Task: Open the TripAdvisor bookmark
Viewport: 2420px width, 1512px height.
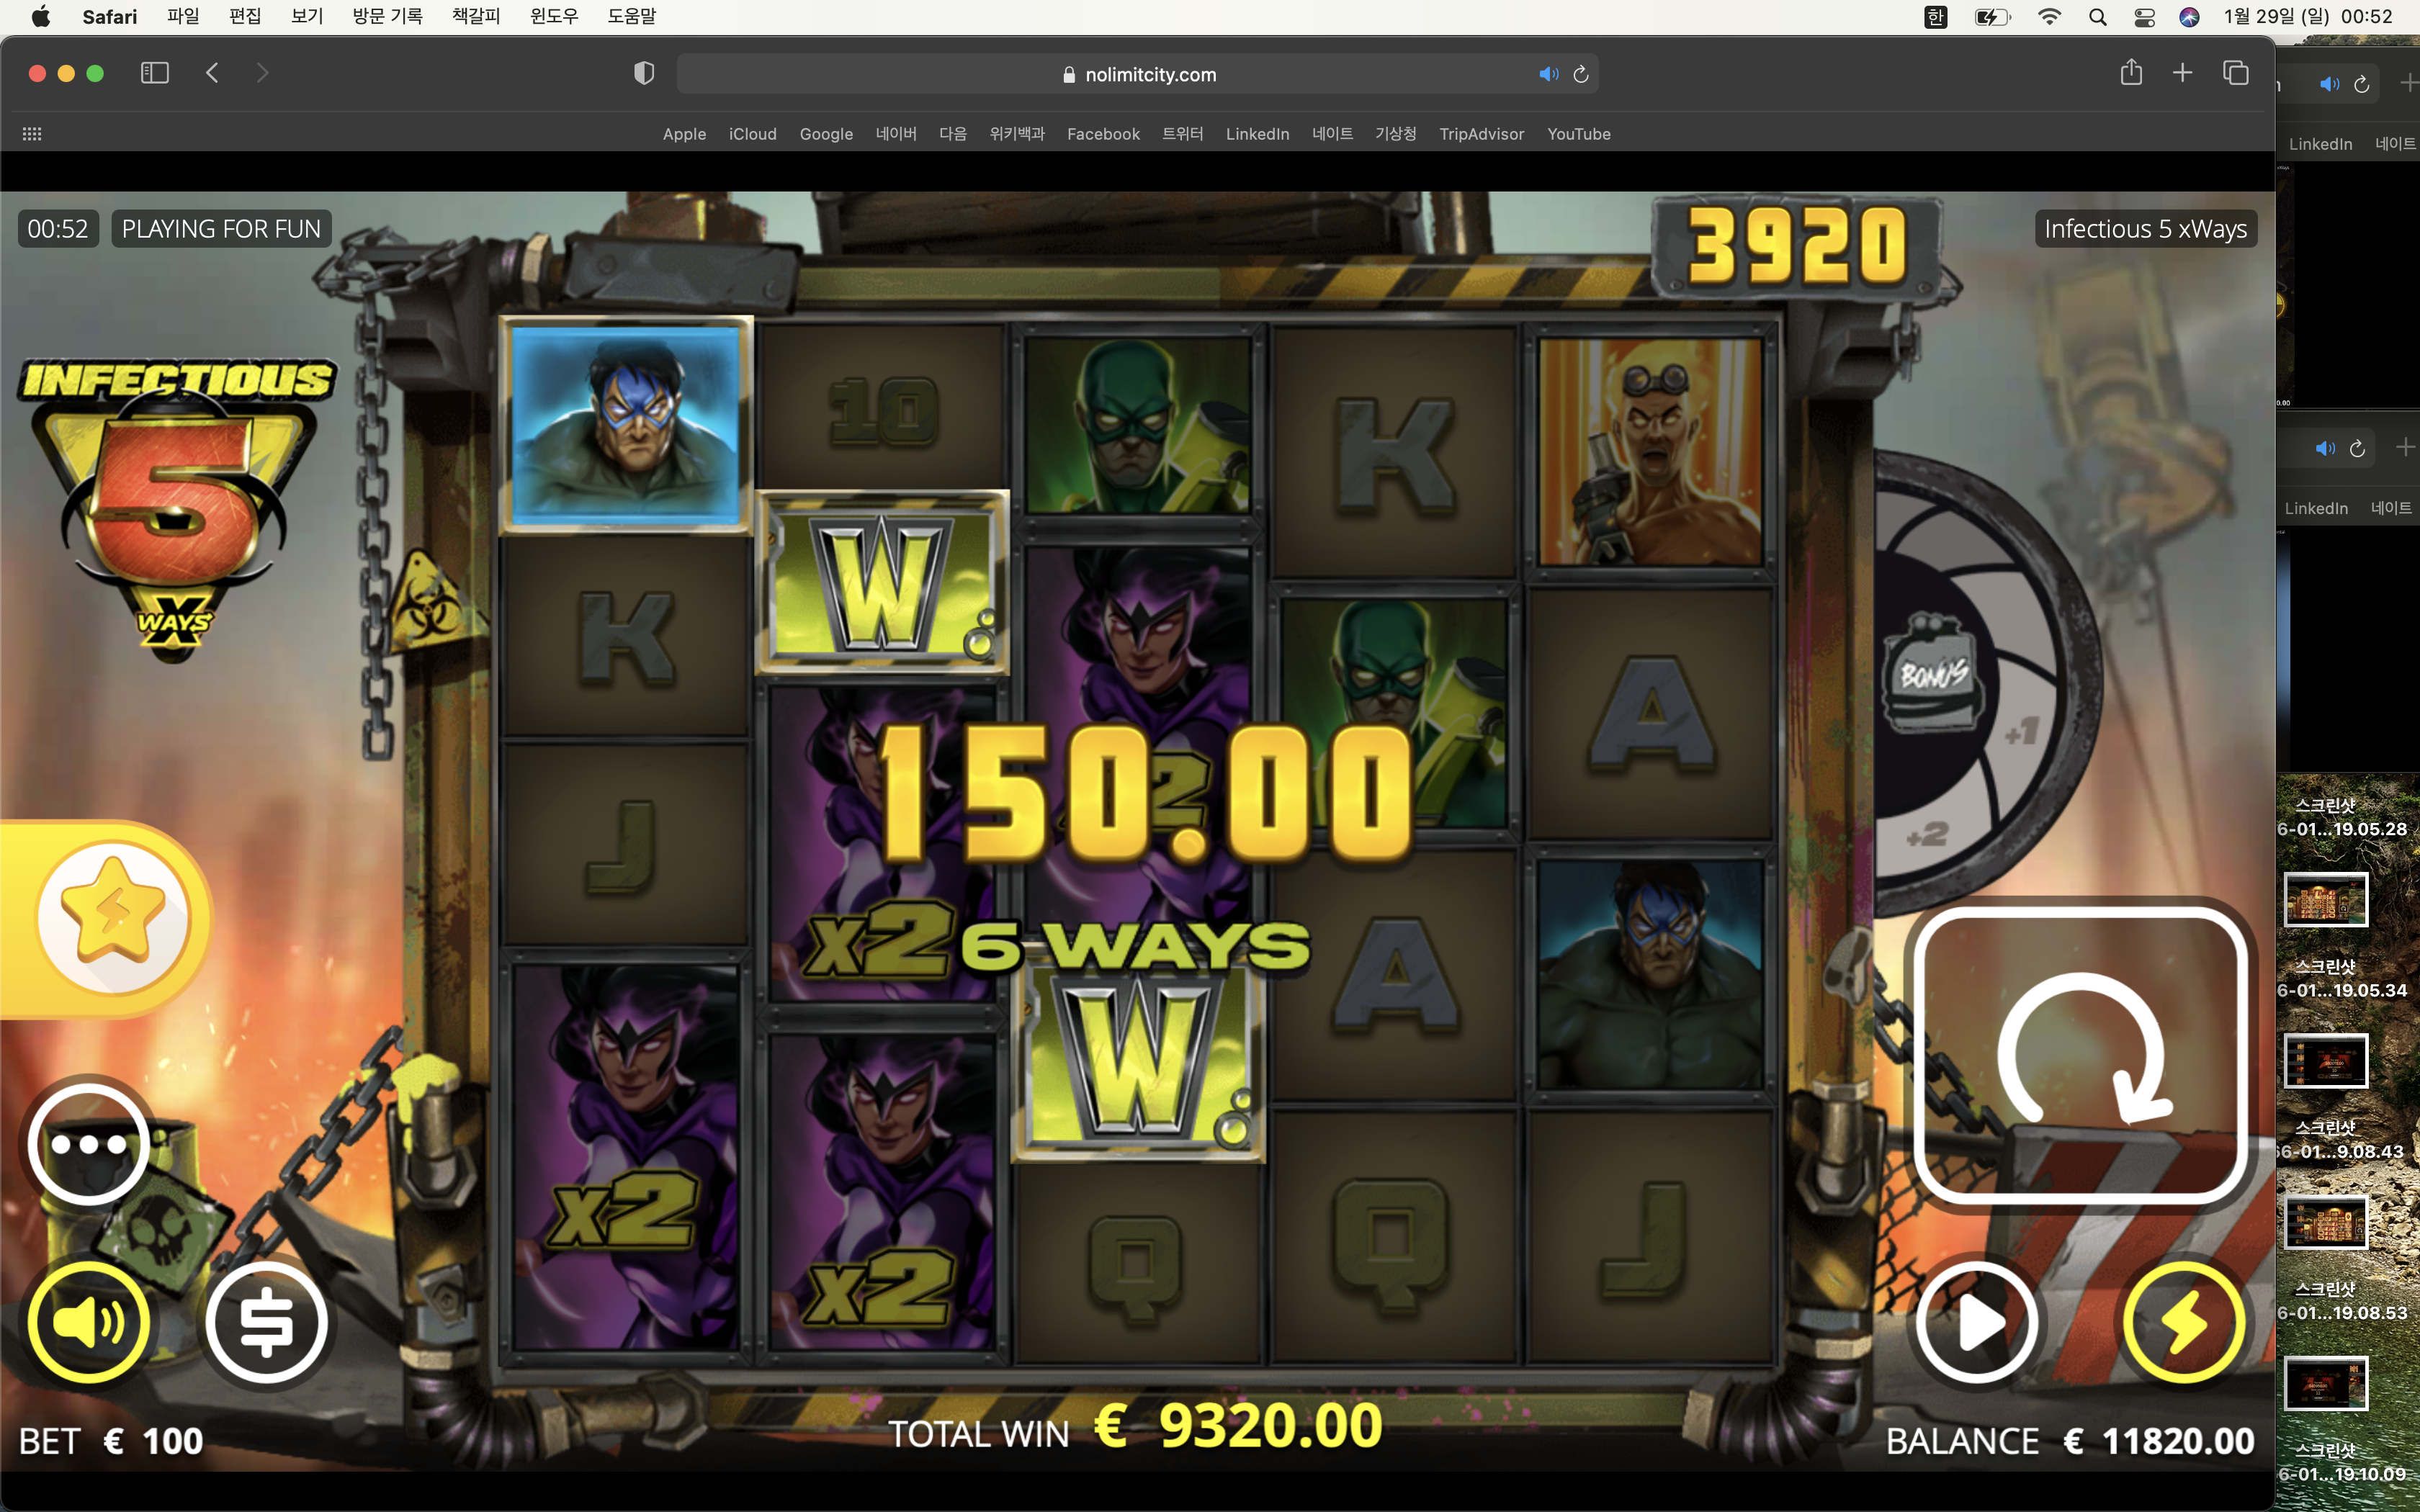Action: click(x=1481, y=134)
